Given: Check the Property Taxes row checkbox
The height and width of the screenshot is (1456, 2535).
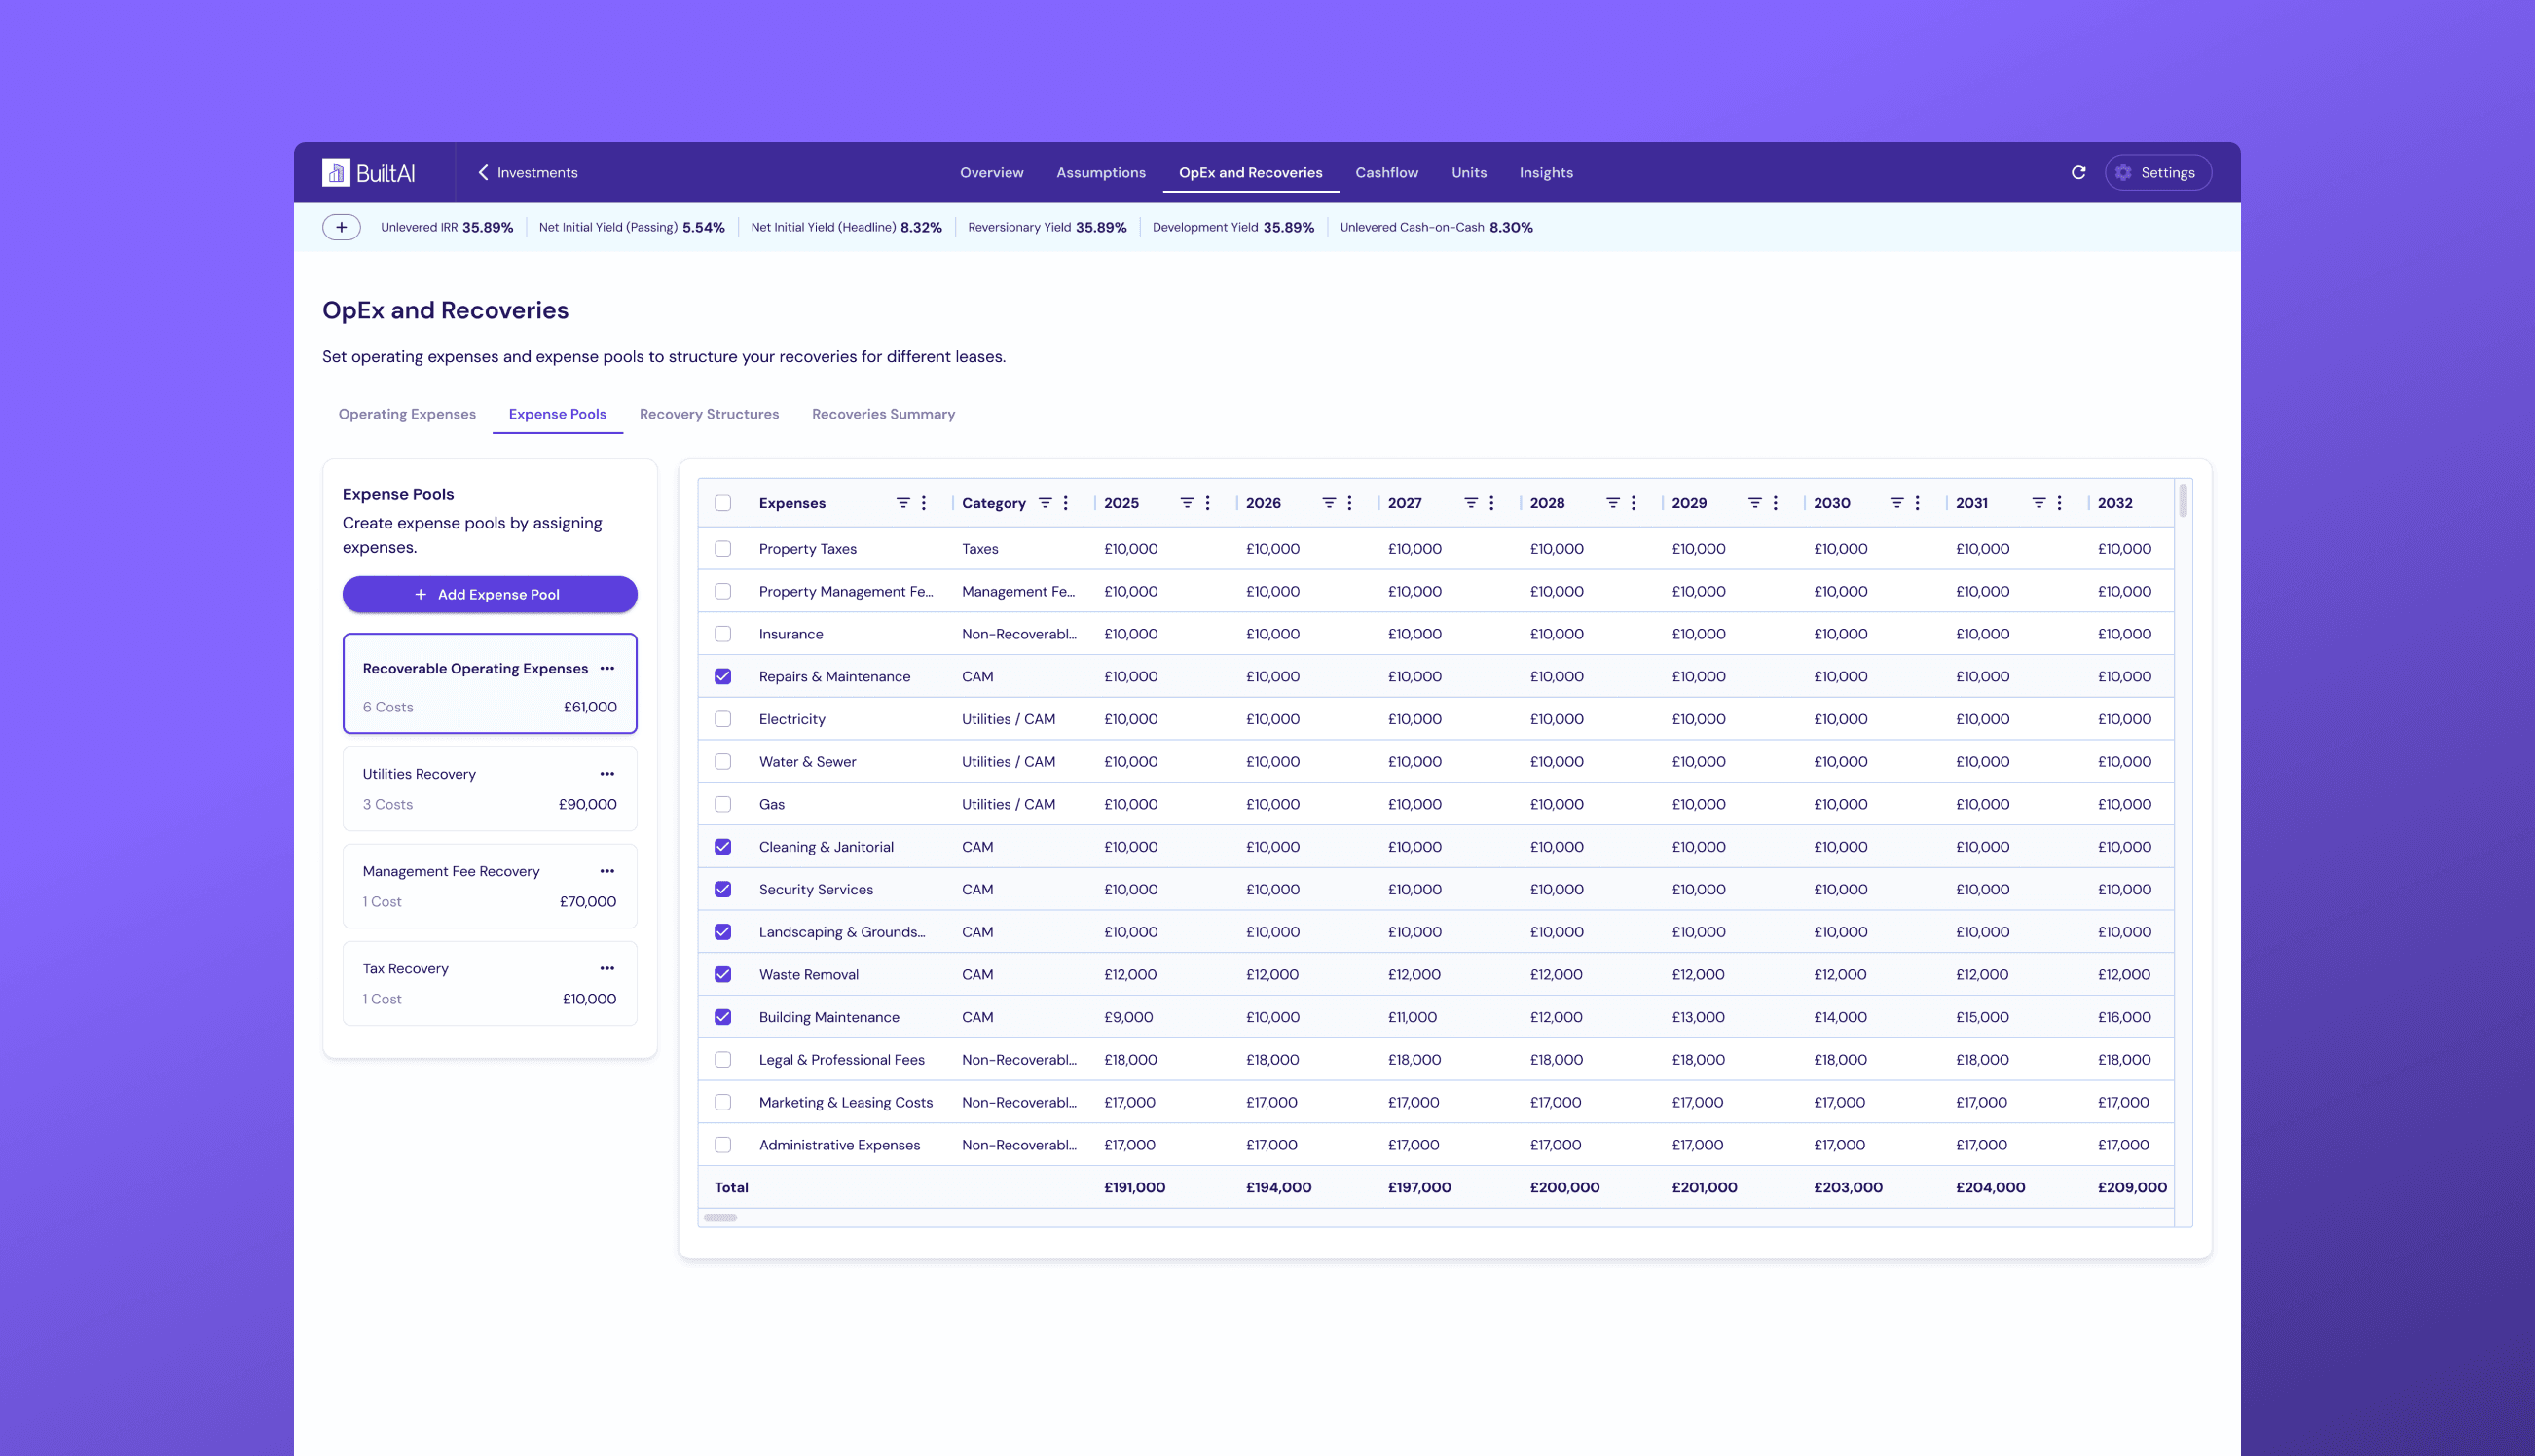Looking at the screenshot, I should pos(723,549).
